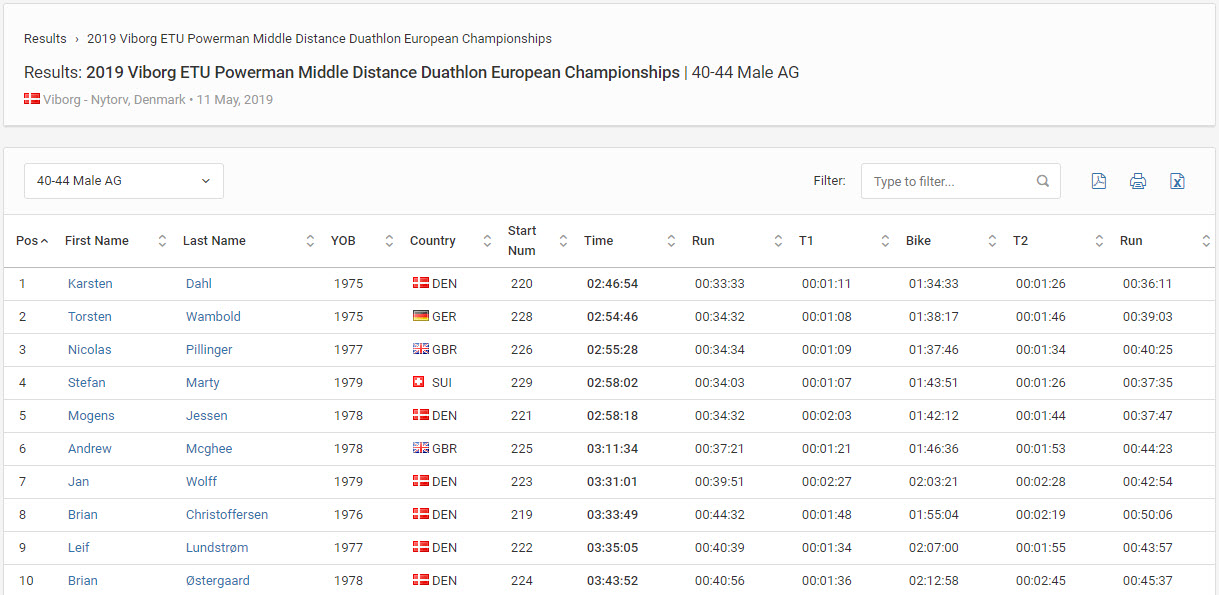1219x595 pixels.
Task: Open athlete profile for Torsten
Action: (90, 316)
